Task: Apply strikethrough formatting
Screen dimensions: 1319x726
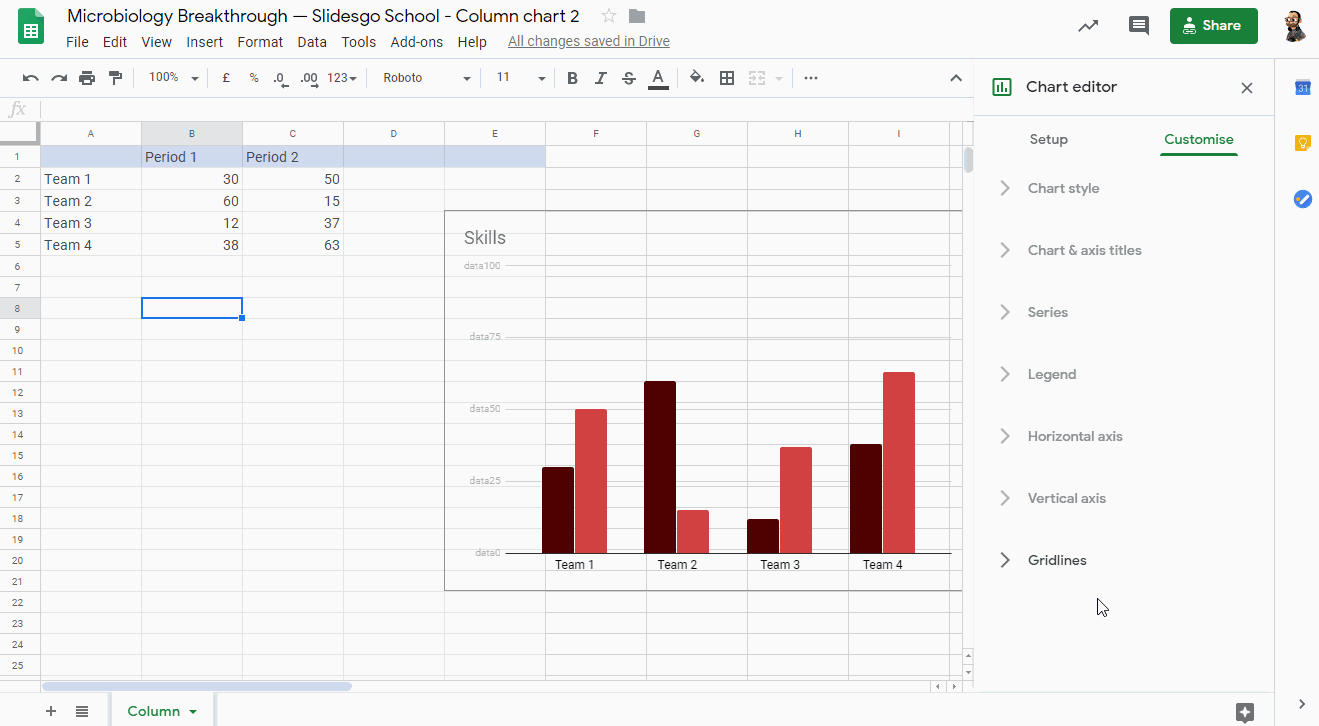Action: coord(628,78)
